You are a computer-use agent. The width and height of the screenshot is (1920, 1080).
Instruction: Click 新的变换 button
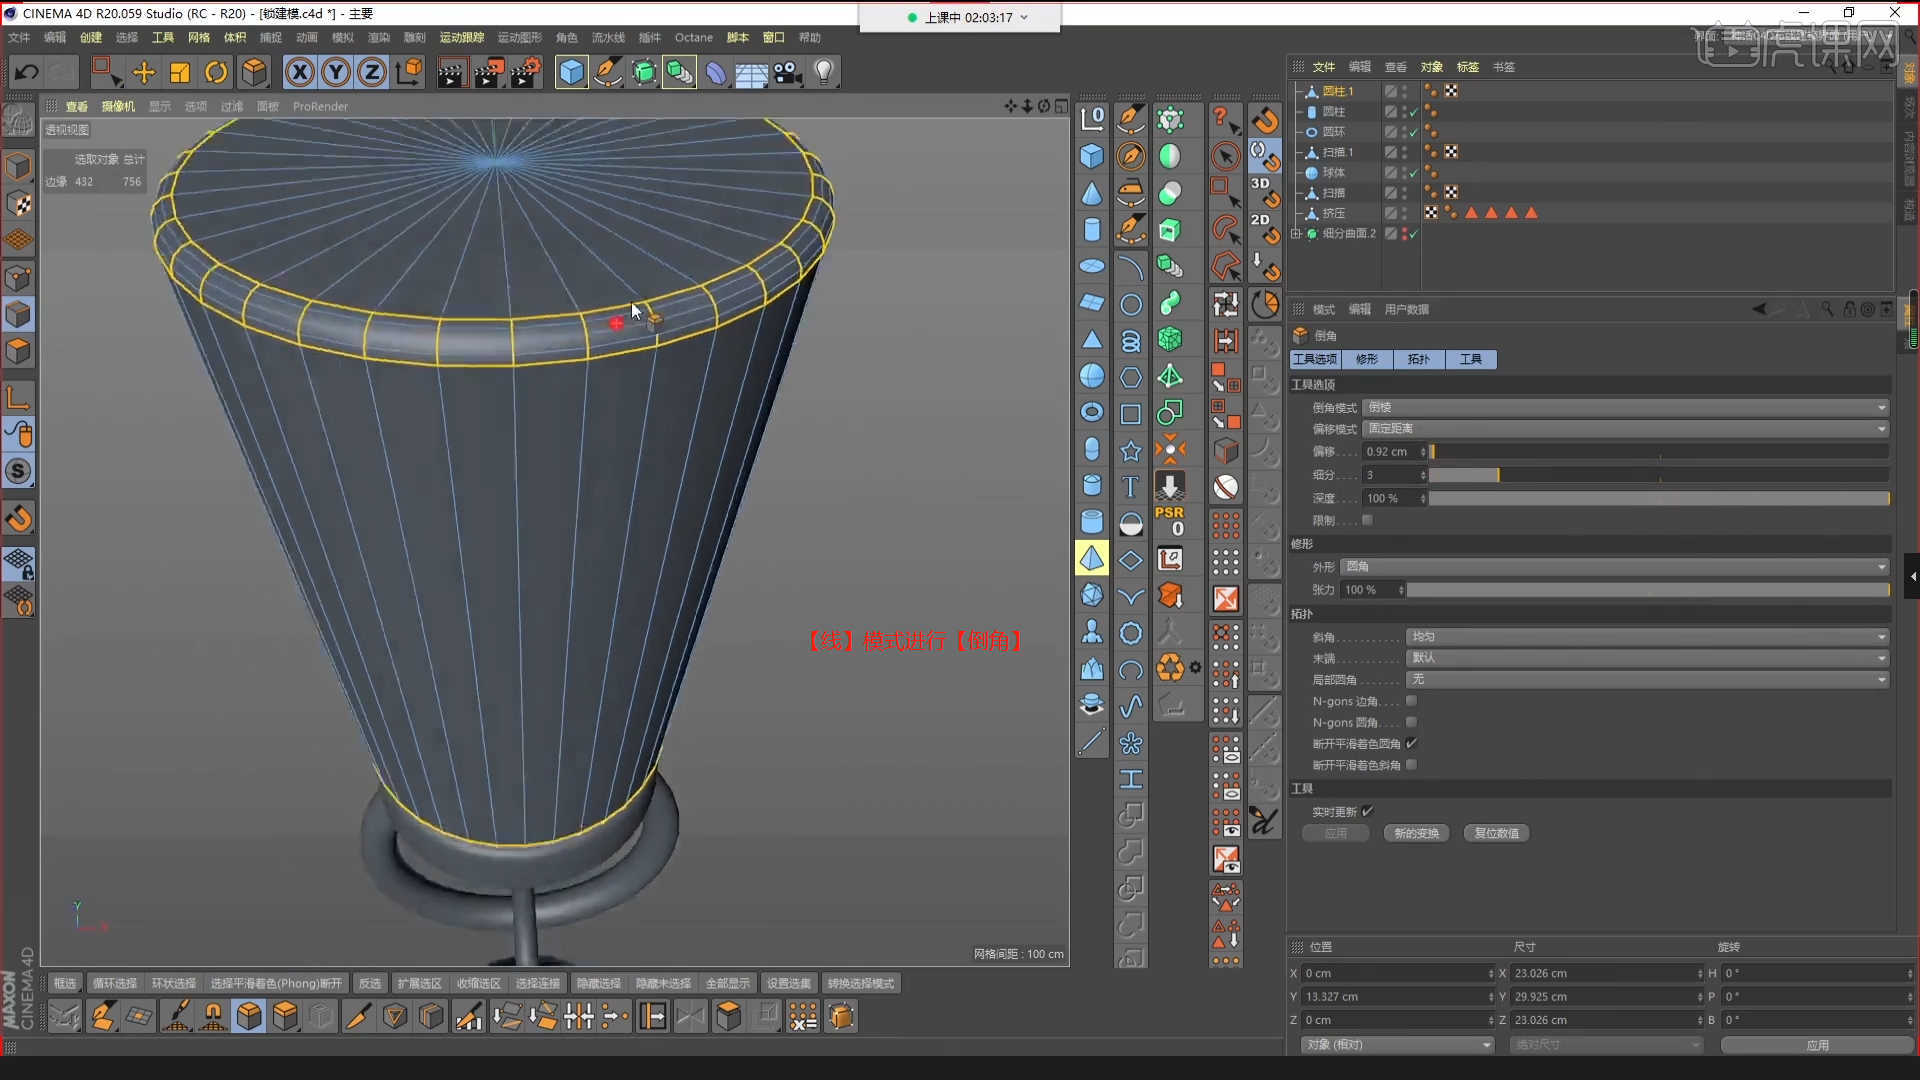pos(1416,833)
